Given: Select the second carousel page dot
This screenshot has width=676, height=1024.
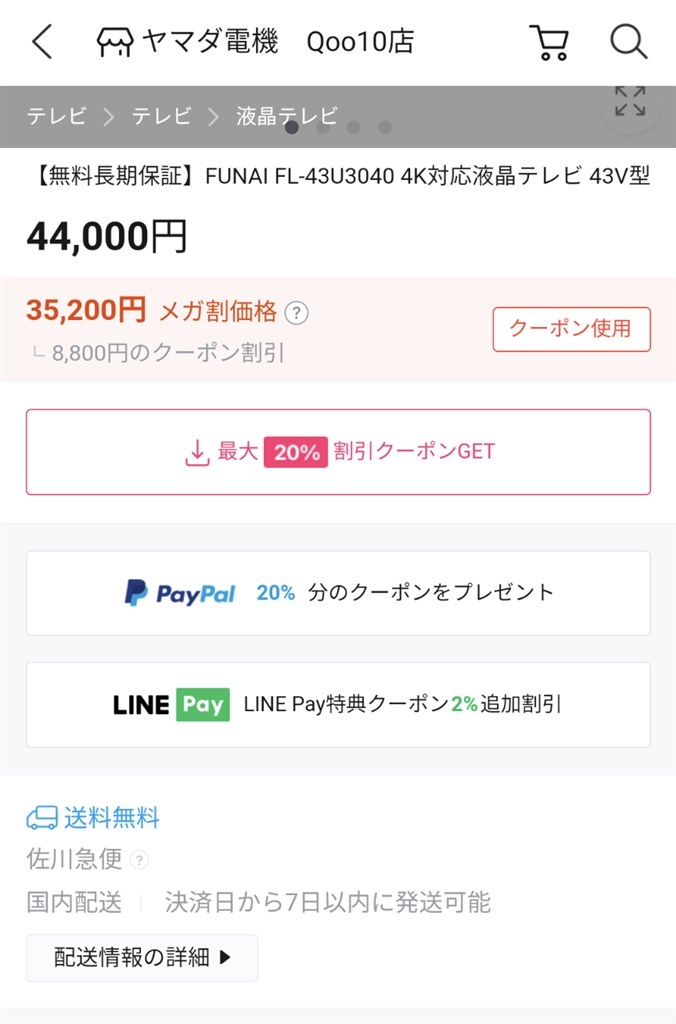Looking at the screenshot, I should [x=322, y=128].
